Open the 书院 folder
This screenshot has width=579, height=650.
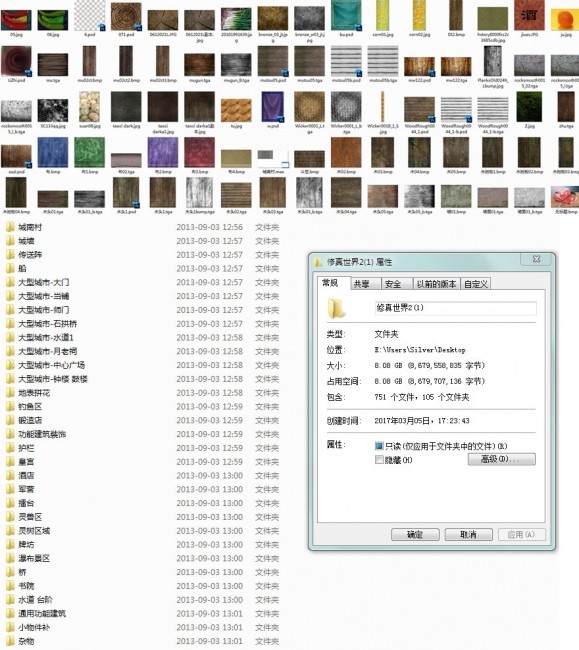[x=26, y=586]
